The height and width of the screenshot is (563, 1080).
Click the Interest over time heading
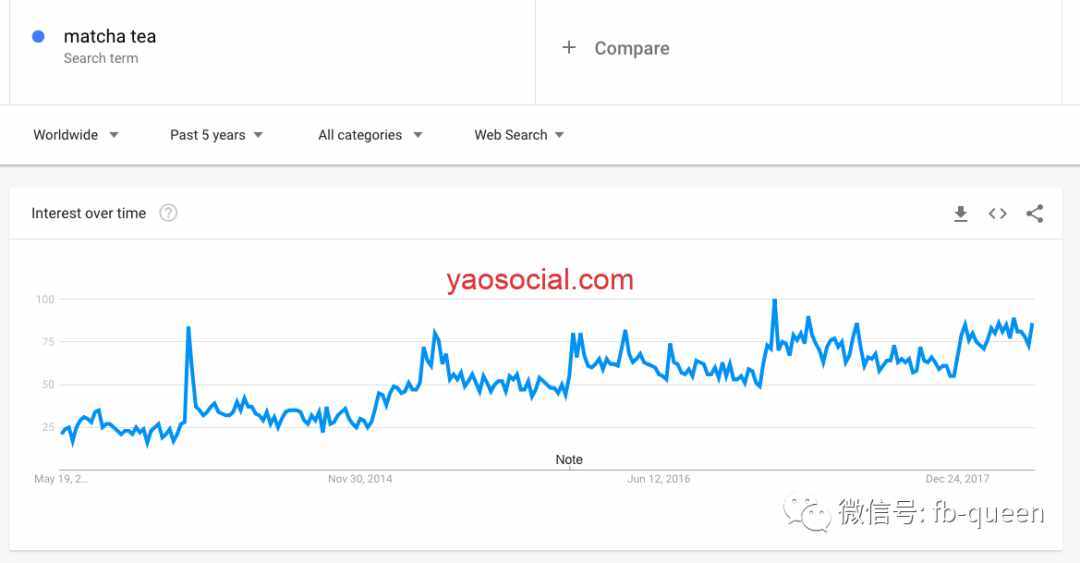[x=89, y=214]
